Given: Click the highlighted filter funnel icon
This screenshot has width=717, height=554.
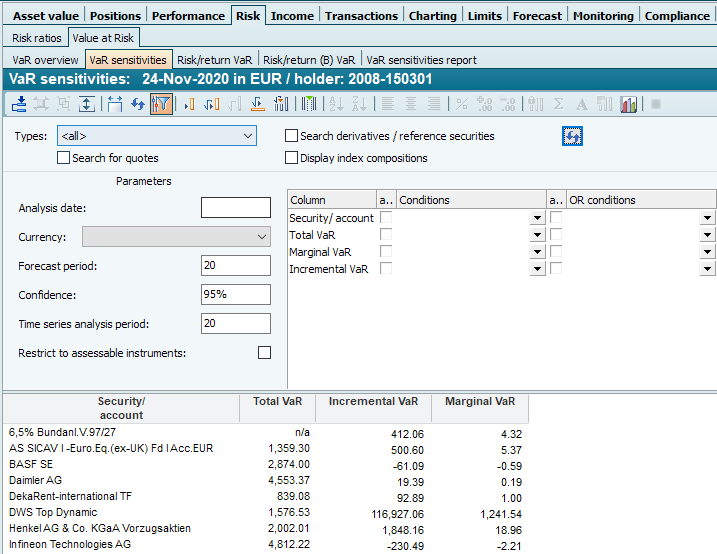Looking at the screenshot, I should coord(162,104).
